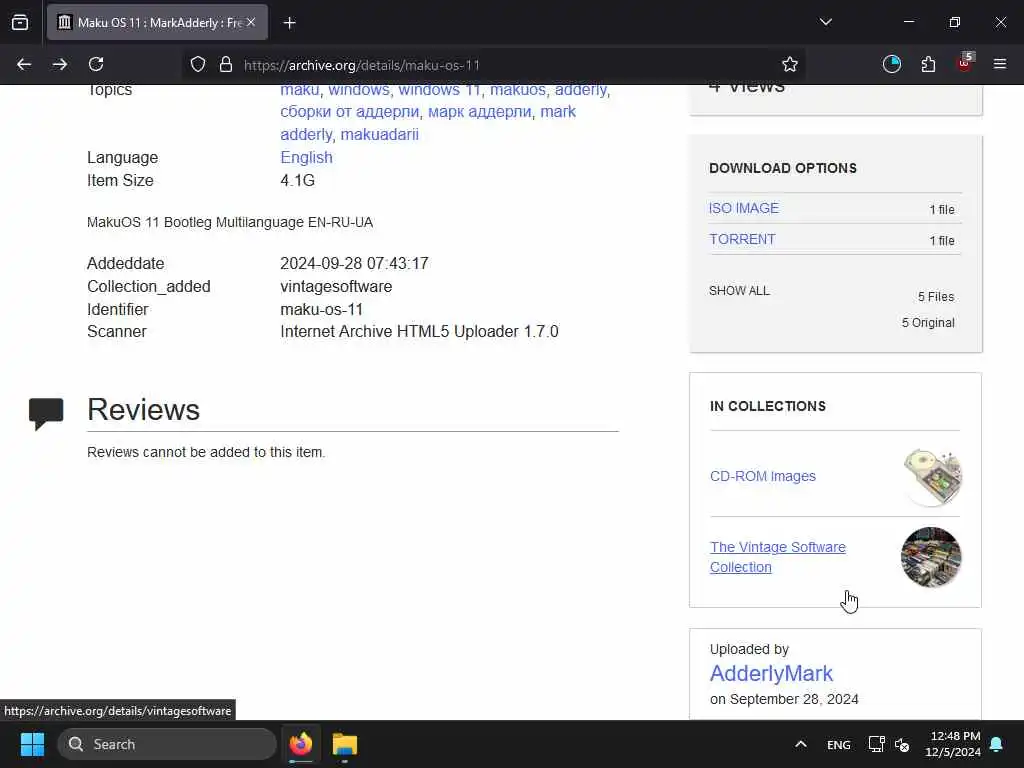
Task: Click the Item Size value '4.1G'
Action: (297, 180)
